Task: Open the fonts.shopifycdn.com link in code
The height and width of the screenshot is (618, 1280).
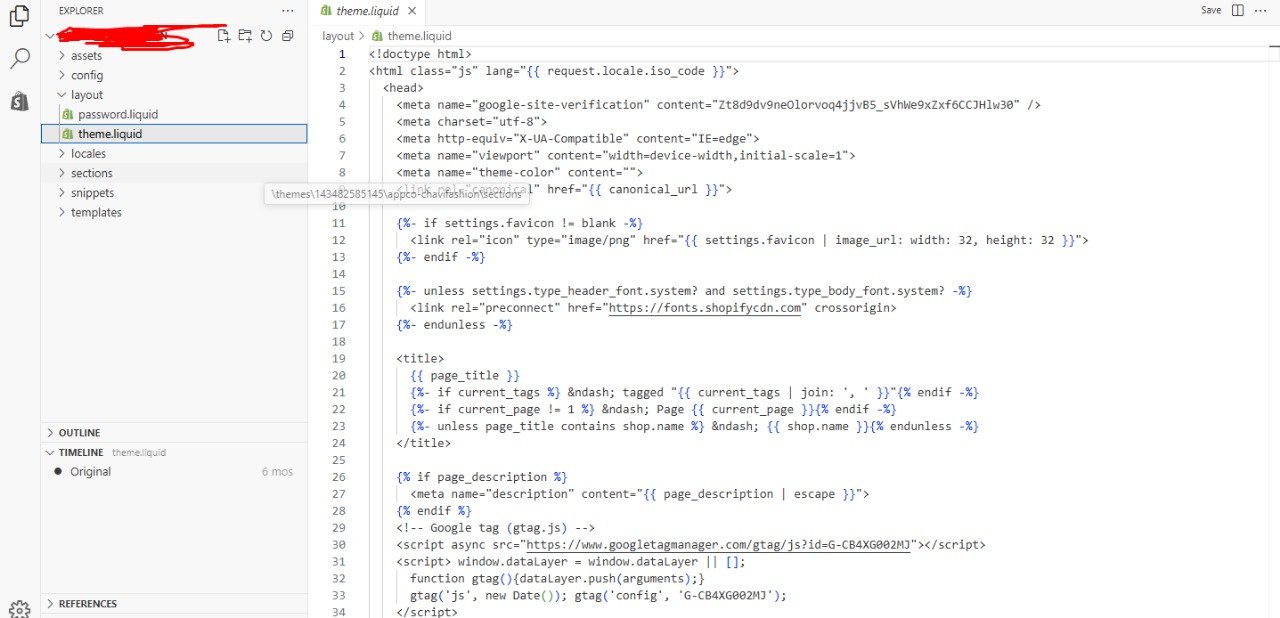Action: (x=705, y=308)
